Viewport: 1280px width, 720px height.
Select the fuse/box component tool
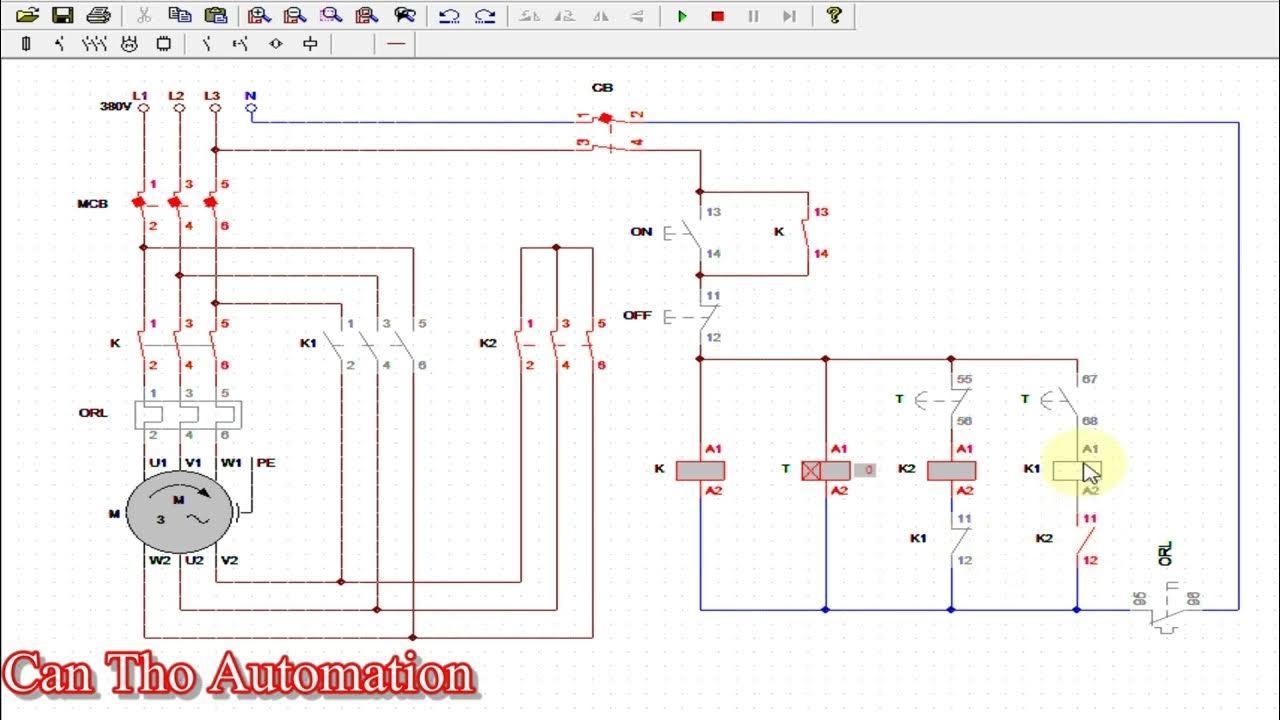tap(310, 44)
